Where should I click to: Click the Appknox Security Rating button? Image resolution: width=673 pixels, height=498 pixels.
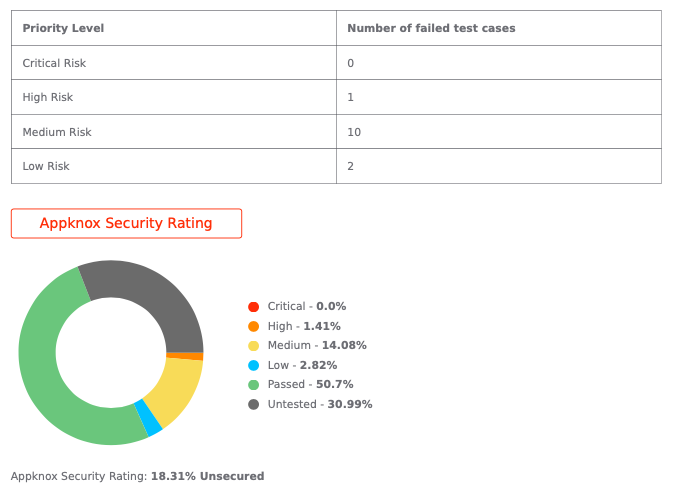(x=126, y=223)
